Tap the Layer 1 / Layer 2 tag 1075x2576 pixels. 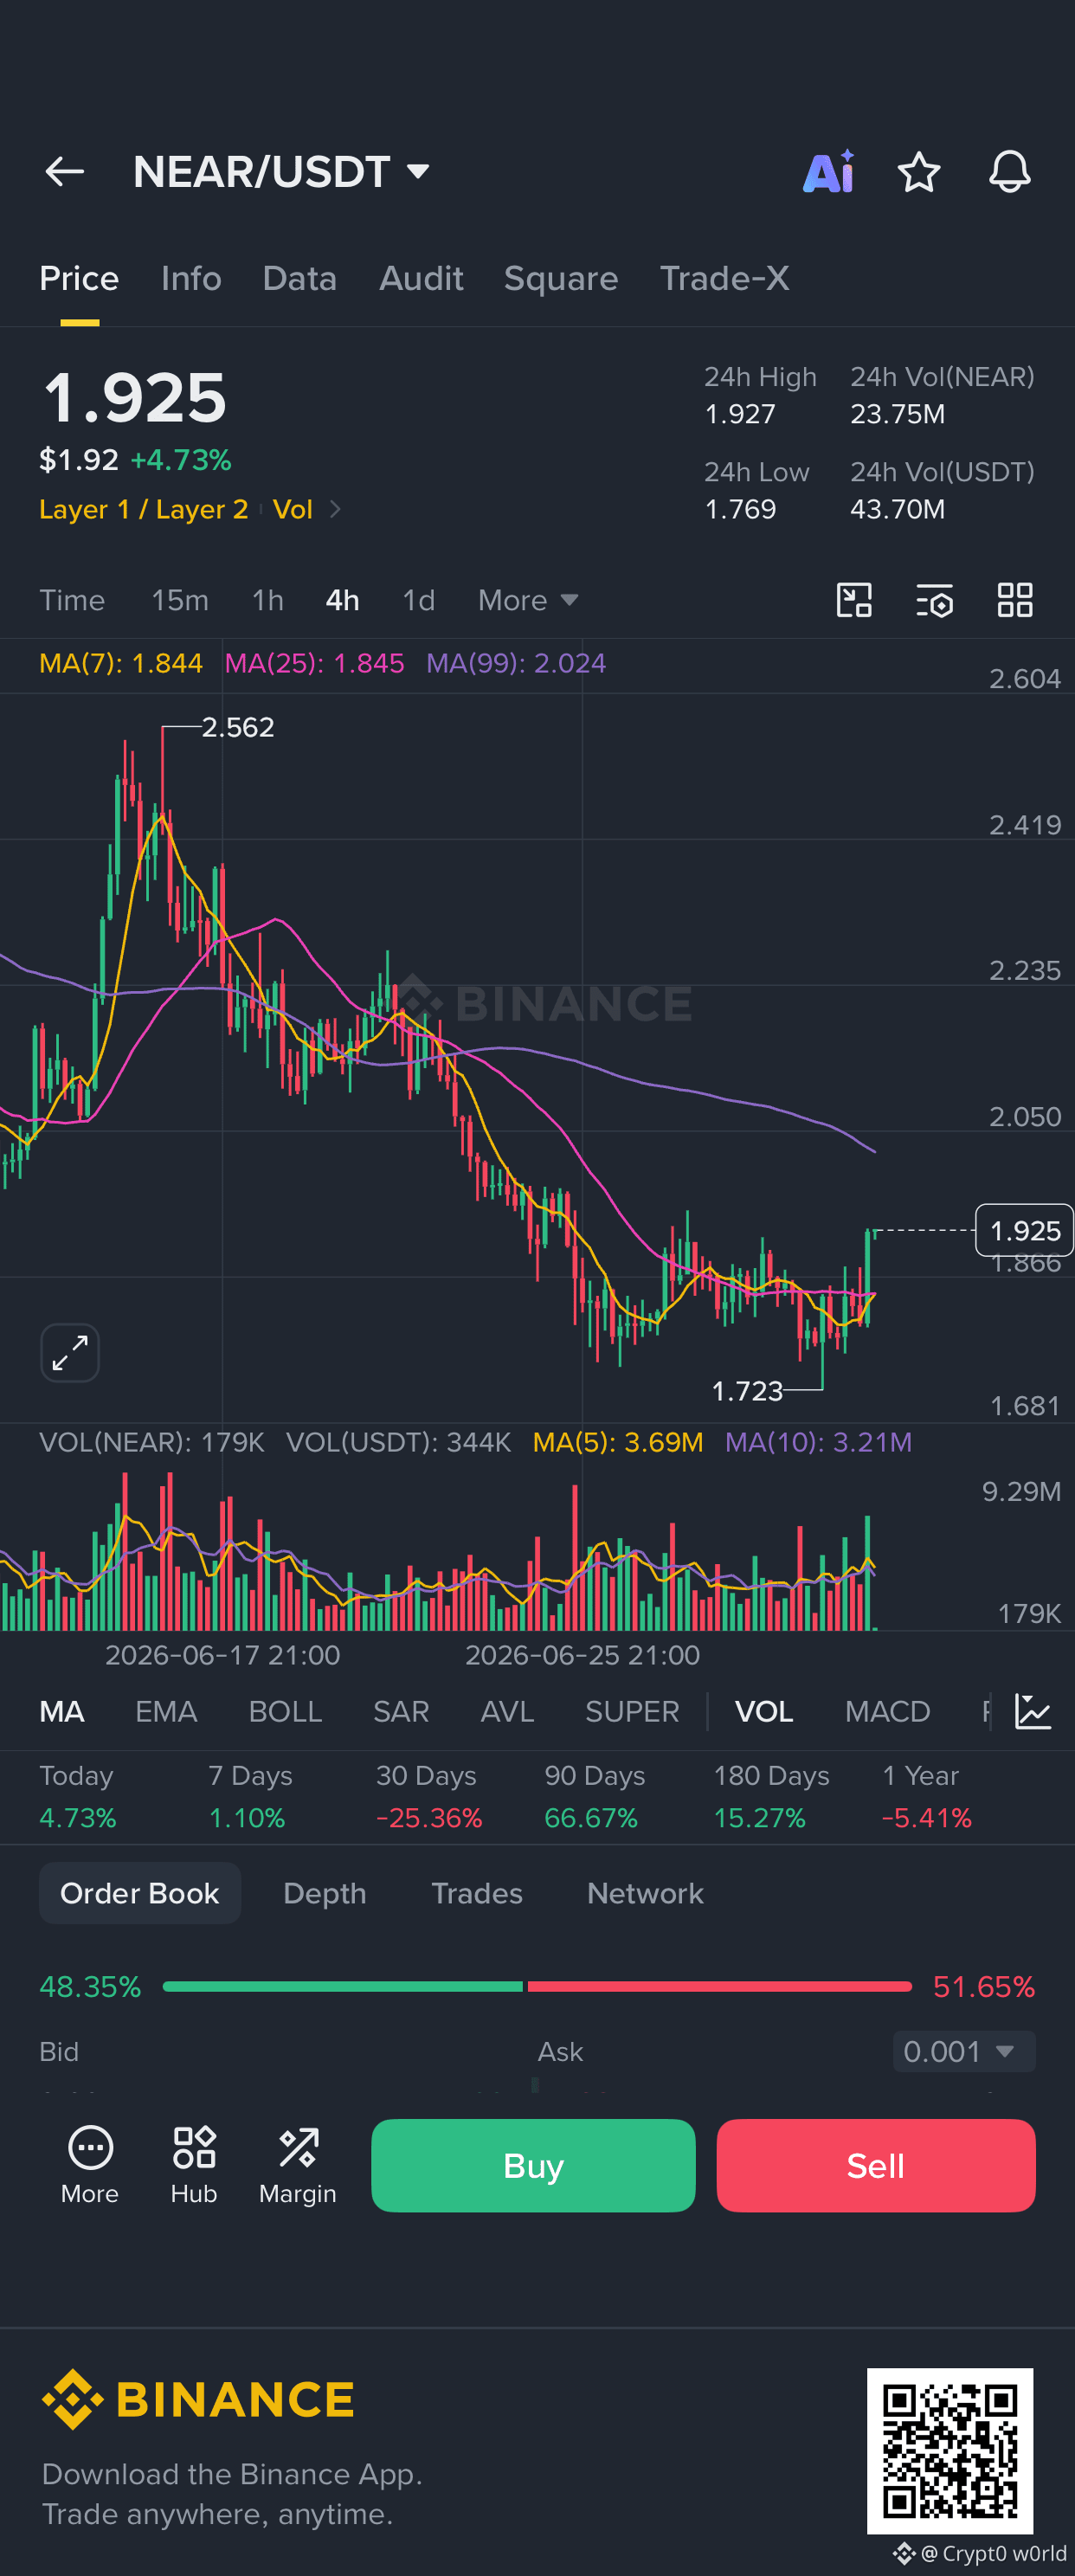point(143,510)
